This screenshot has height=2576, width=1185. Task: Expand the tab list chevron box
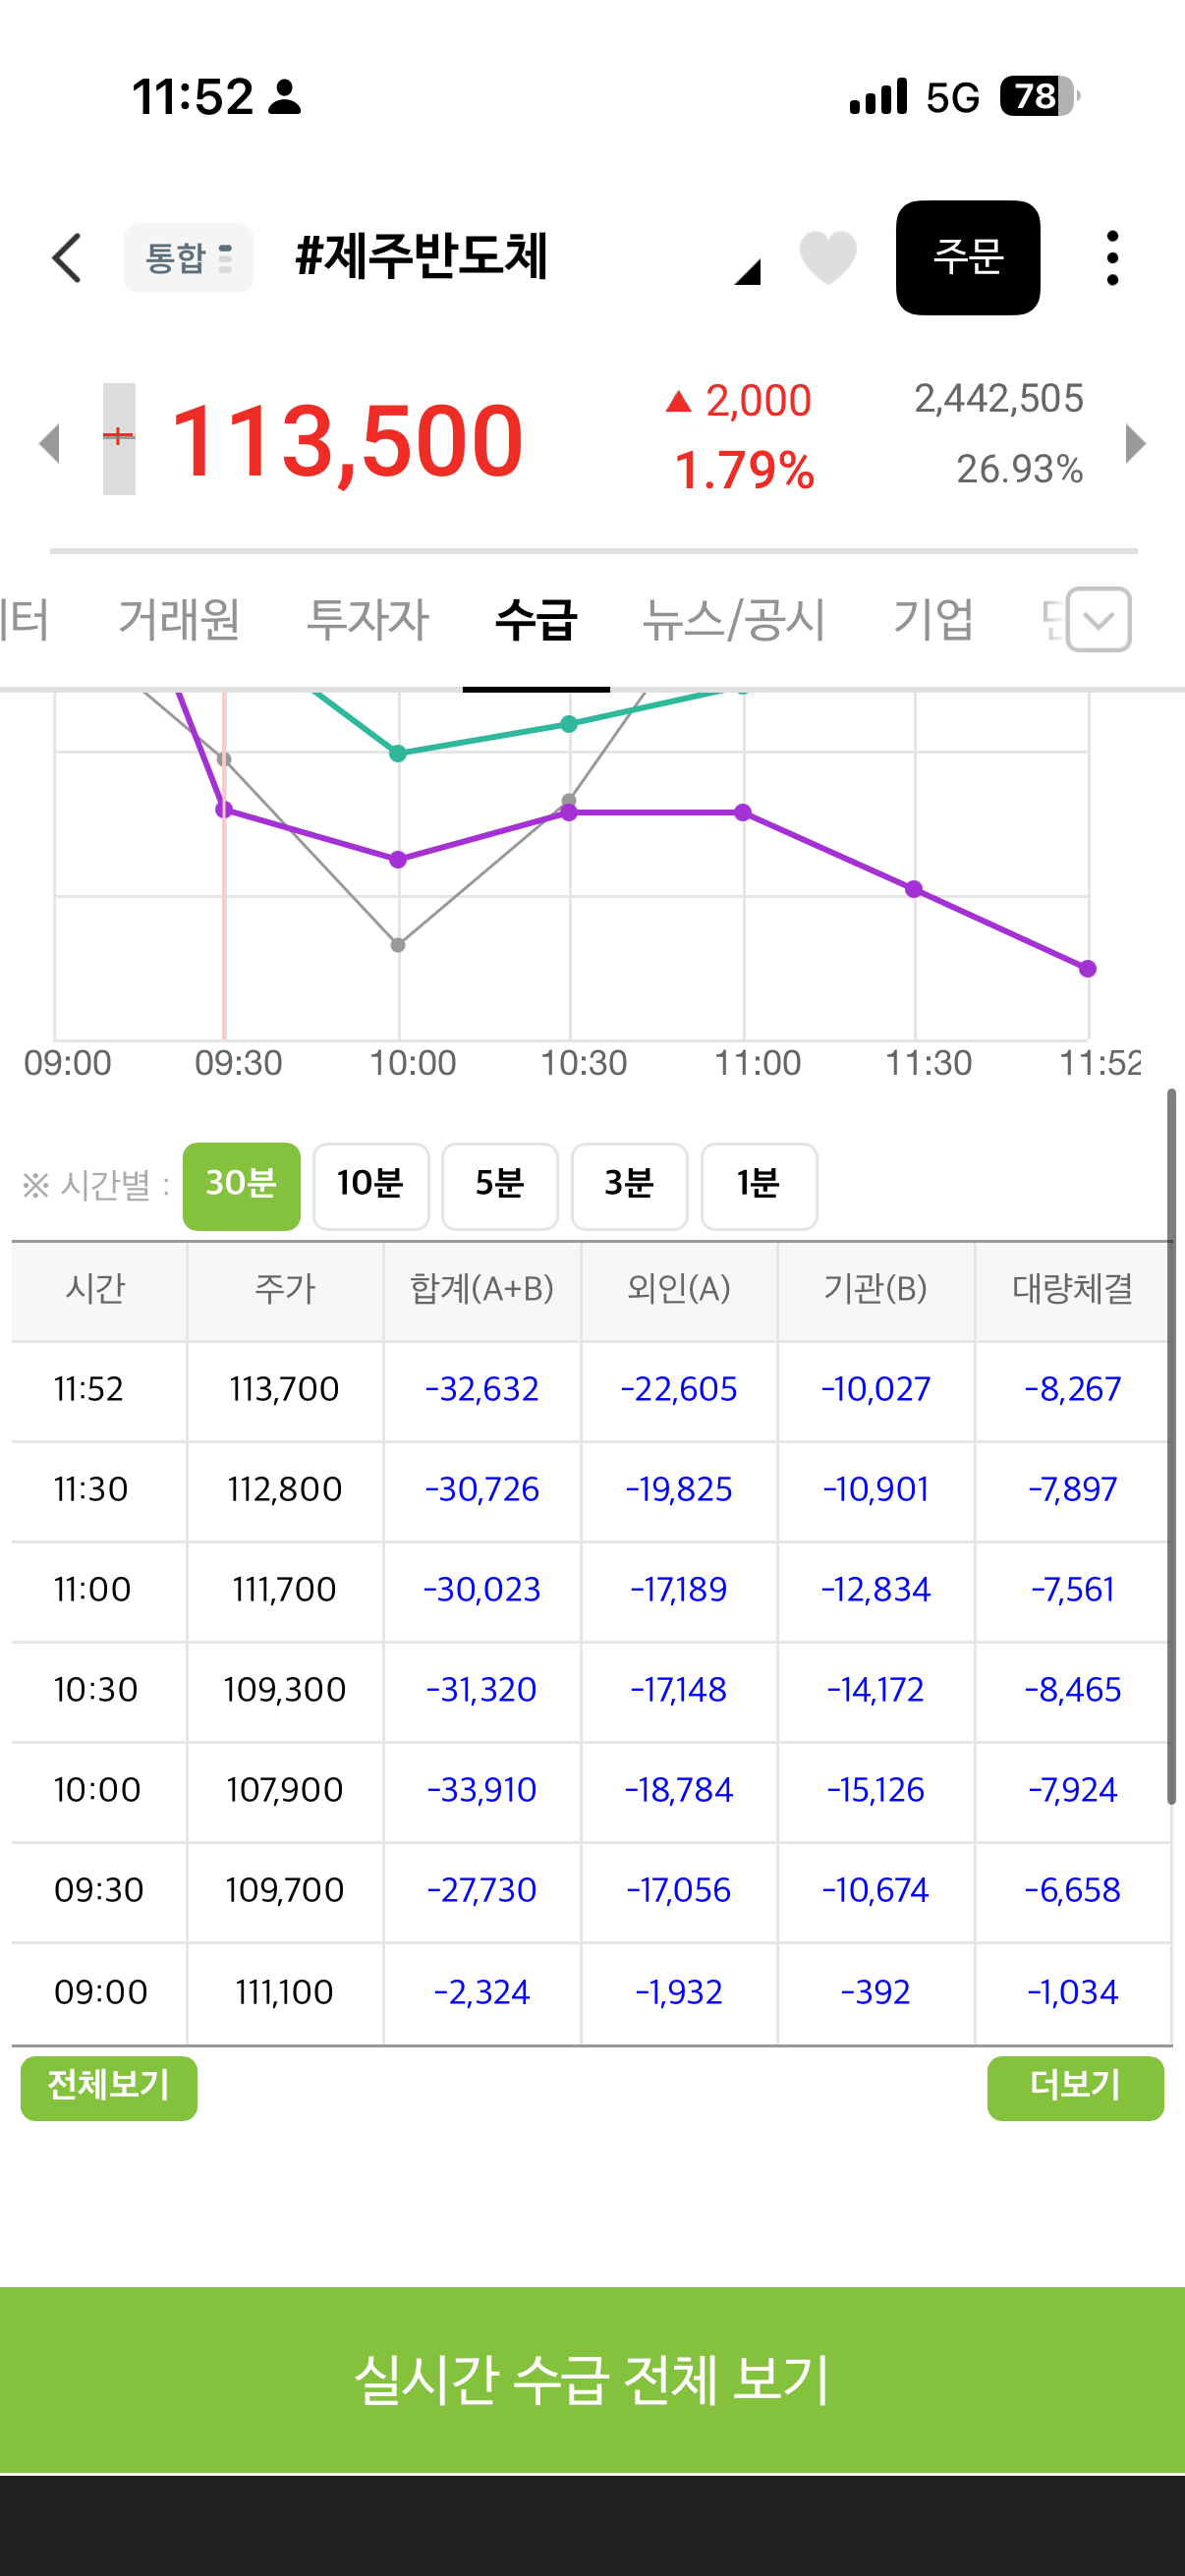[x=1098, y=620]
